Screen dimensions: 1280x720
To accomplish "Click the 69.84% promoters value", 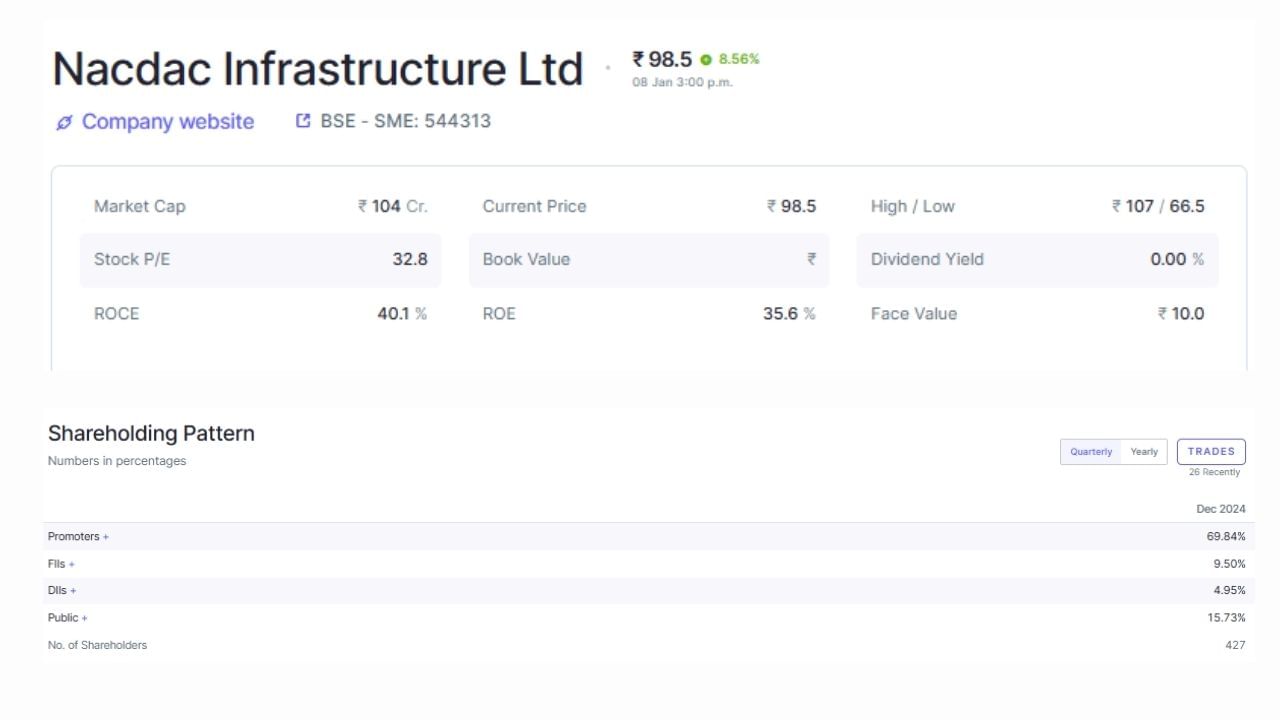I will tap(1226, 537).
